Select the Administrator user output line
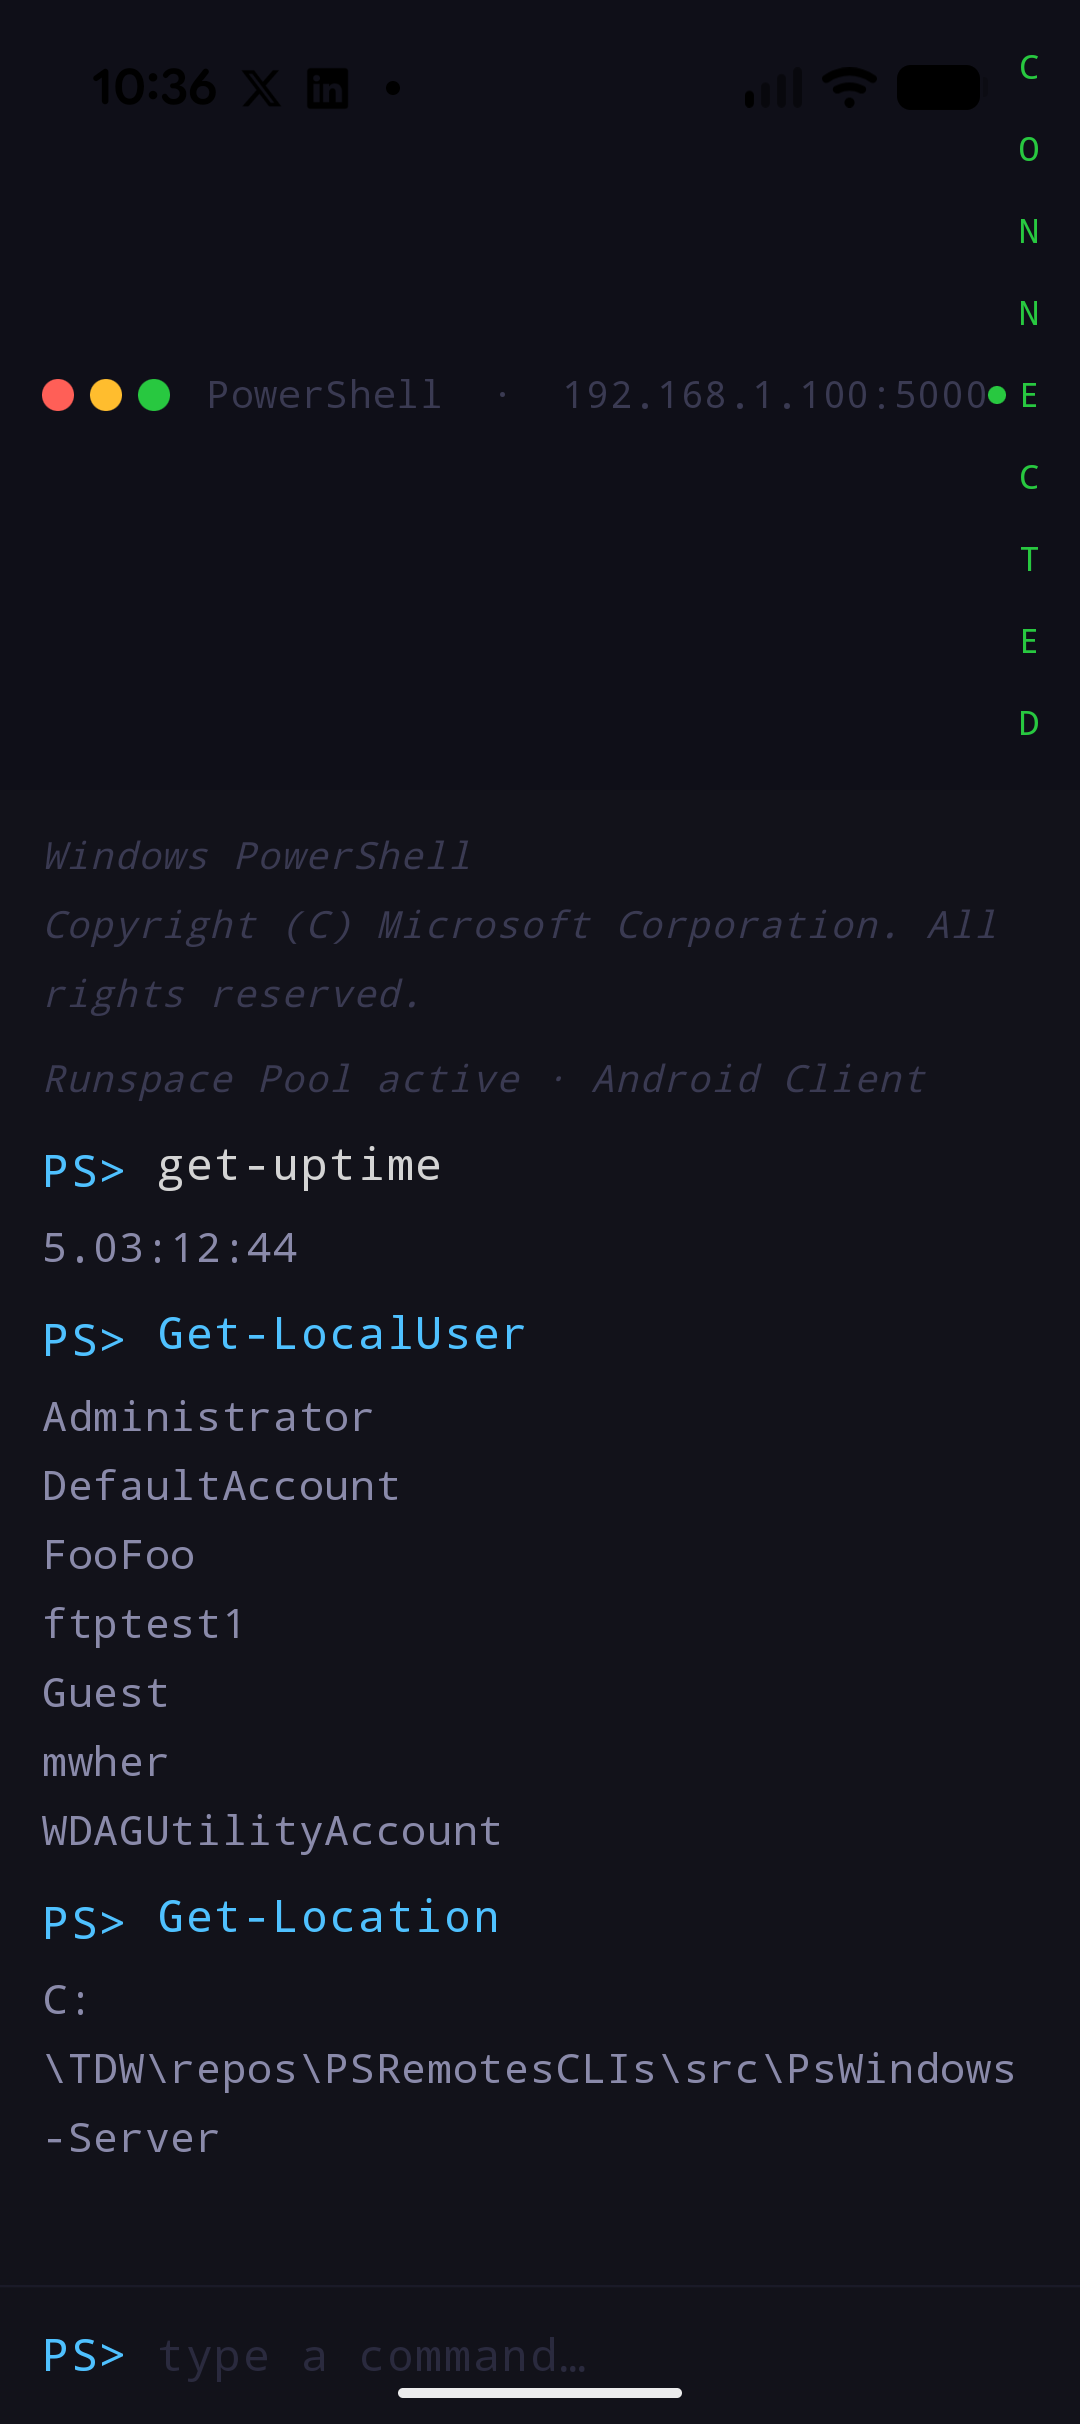This screenshot has width=1080, height=2424. [x=208, y=1417]
